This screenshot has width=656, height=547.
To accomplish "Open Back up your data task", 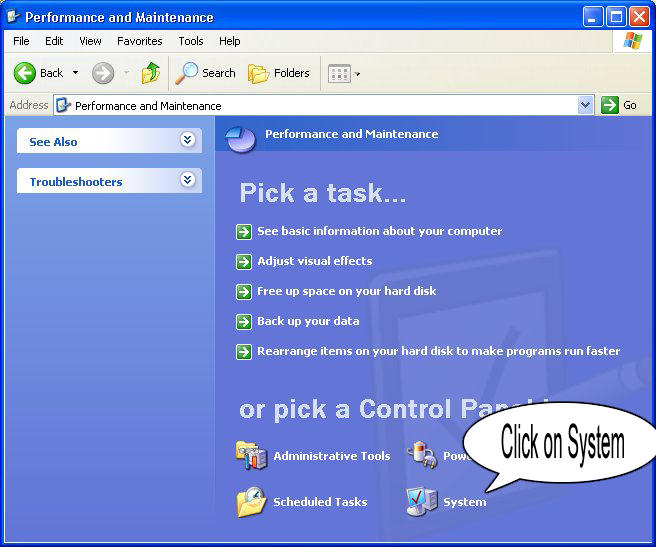I will 308,321.
